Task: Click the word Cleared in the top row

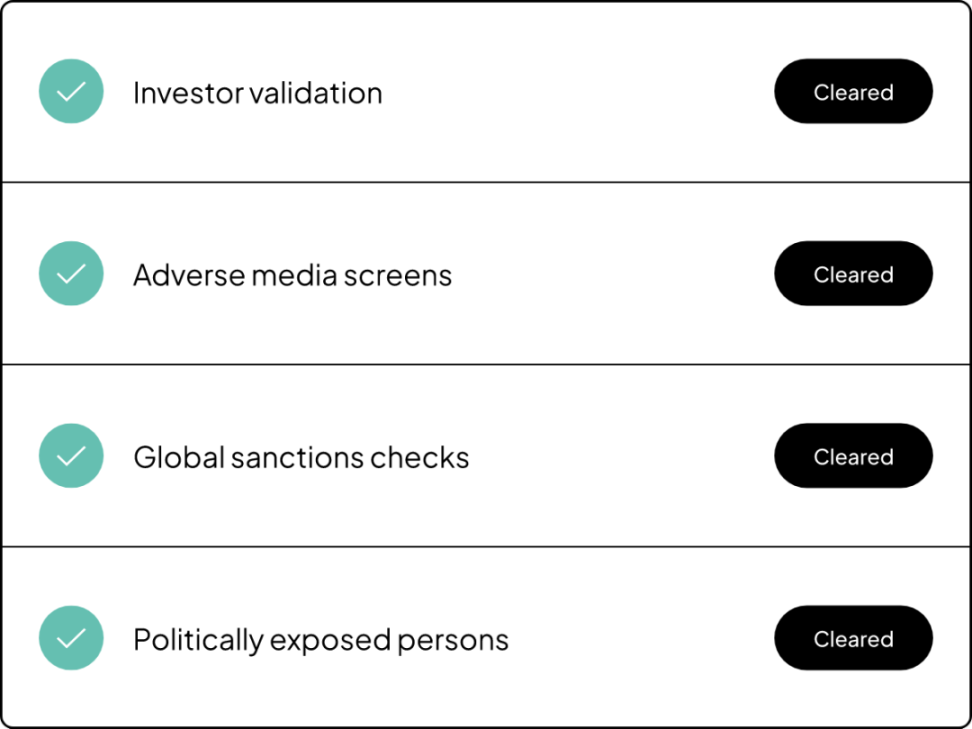Action: [853, 92]
